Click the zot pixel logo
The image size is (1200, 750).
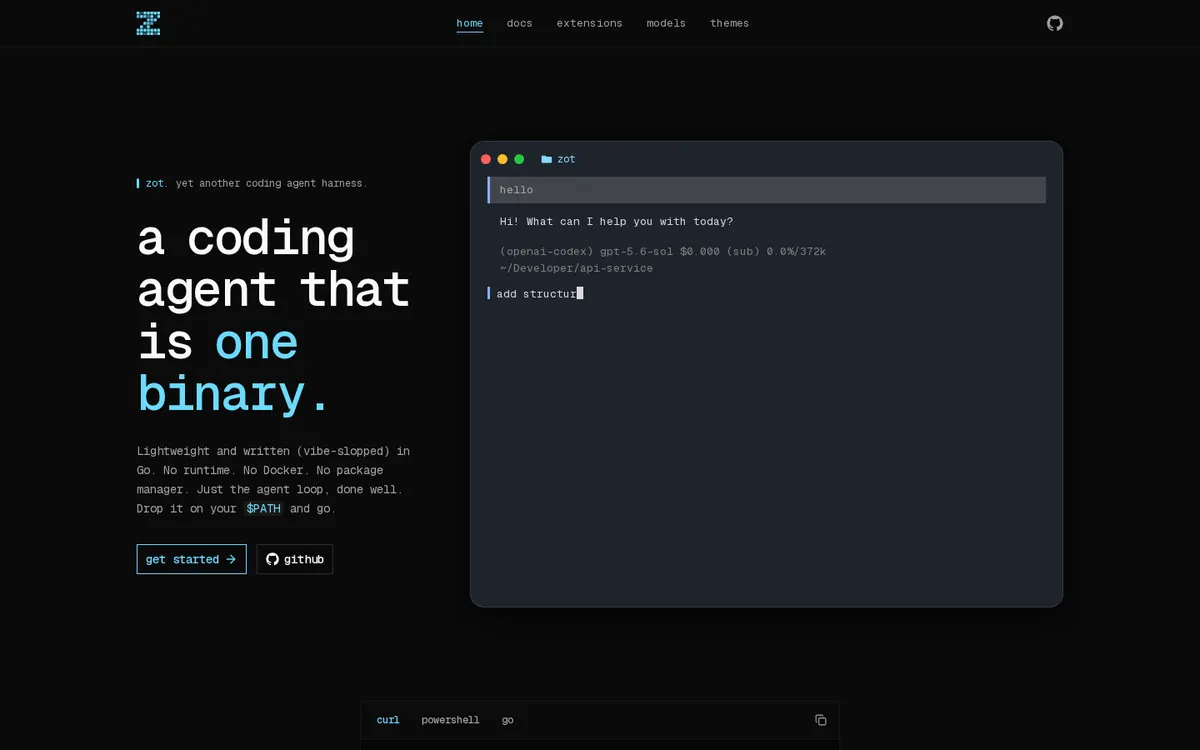click(148, 23)
